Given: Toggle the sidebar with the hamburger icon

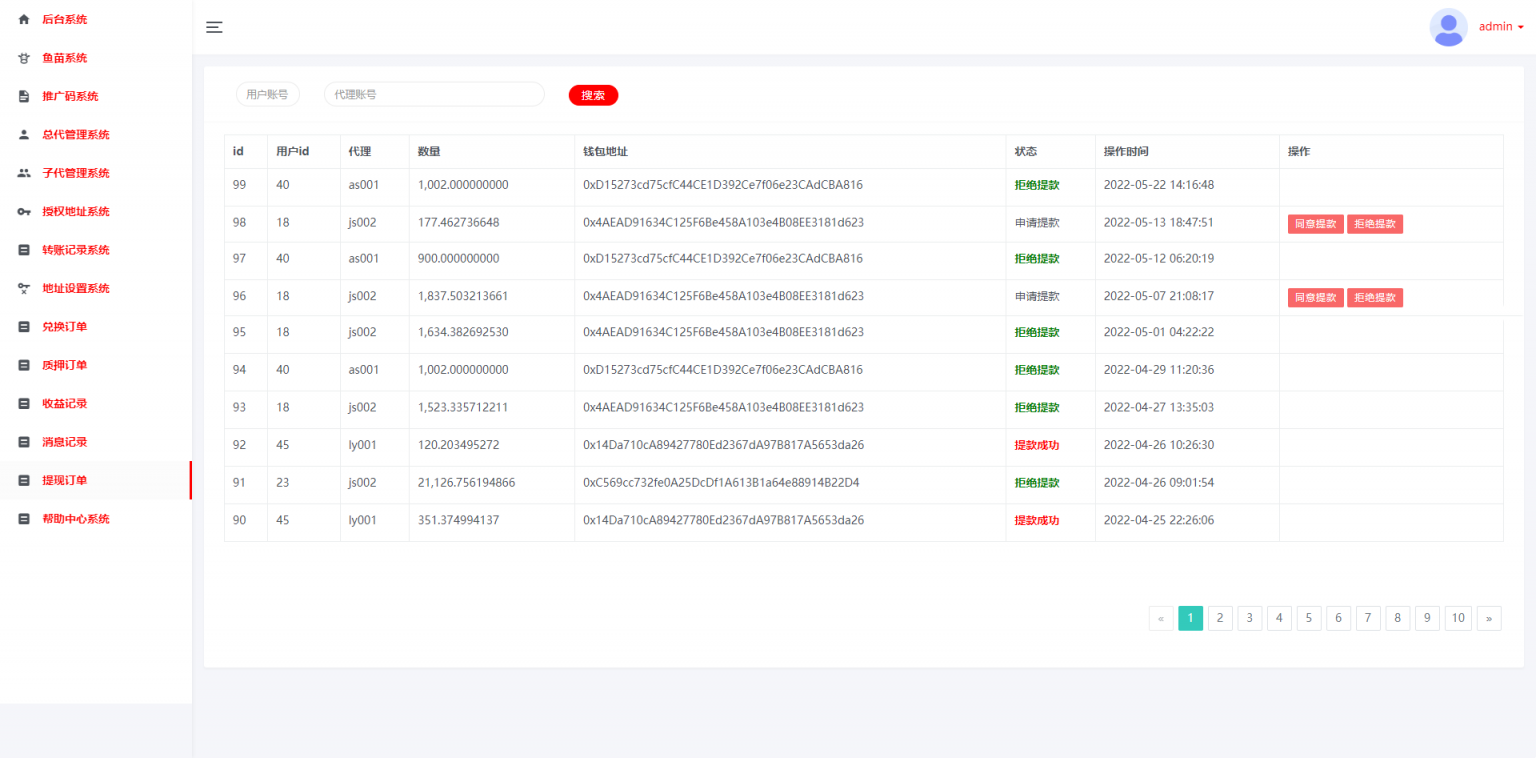Looking at the screenshot, I should 214,27.
